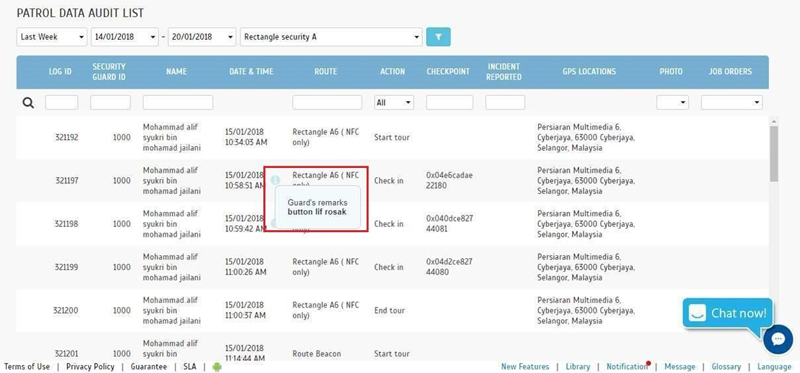Click the 'button lif rosak' guard remark
Screen dimensions: 800x373
317,212
